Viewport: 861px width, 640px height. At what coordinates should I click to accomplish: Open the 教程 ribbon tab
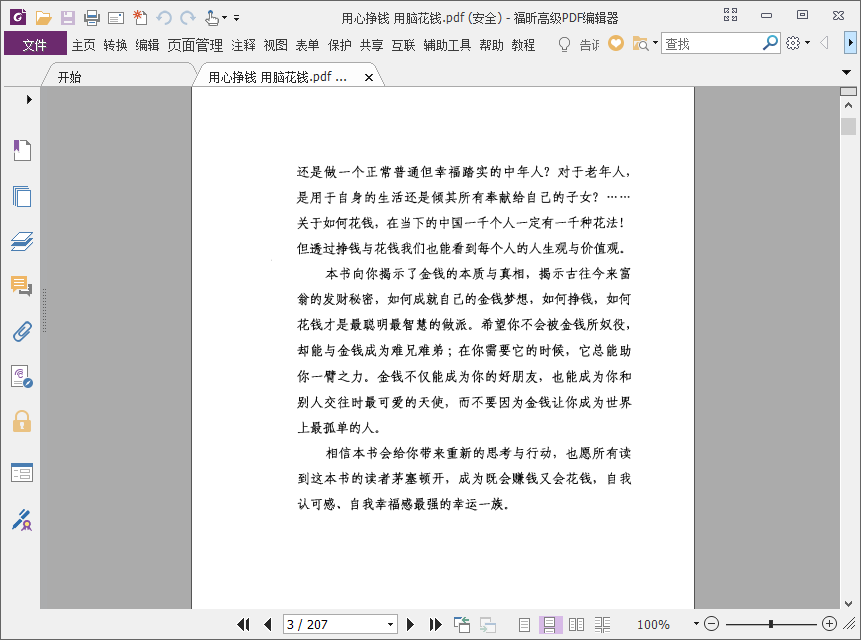point(523,45)
